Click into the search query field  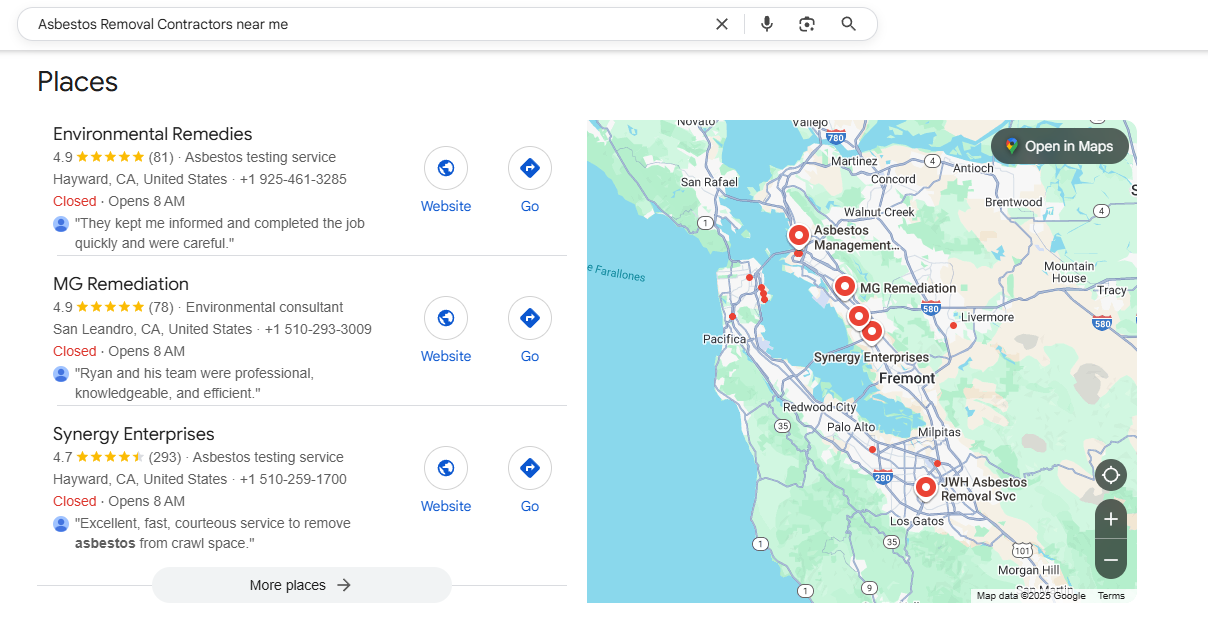point(360,24)
